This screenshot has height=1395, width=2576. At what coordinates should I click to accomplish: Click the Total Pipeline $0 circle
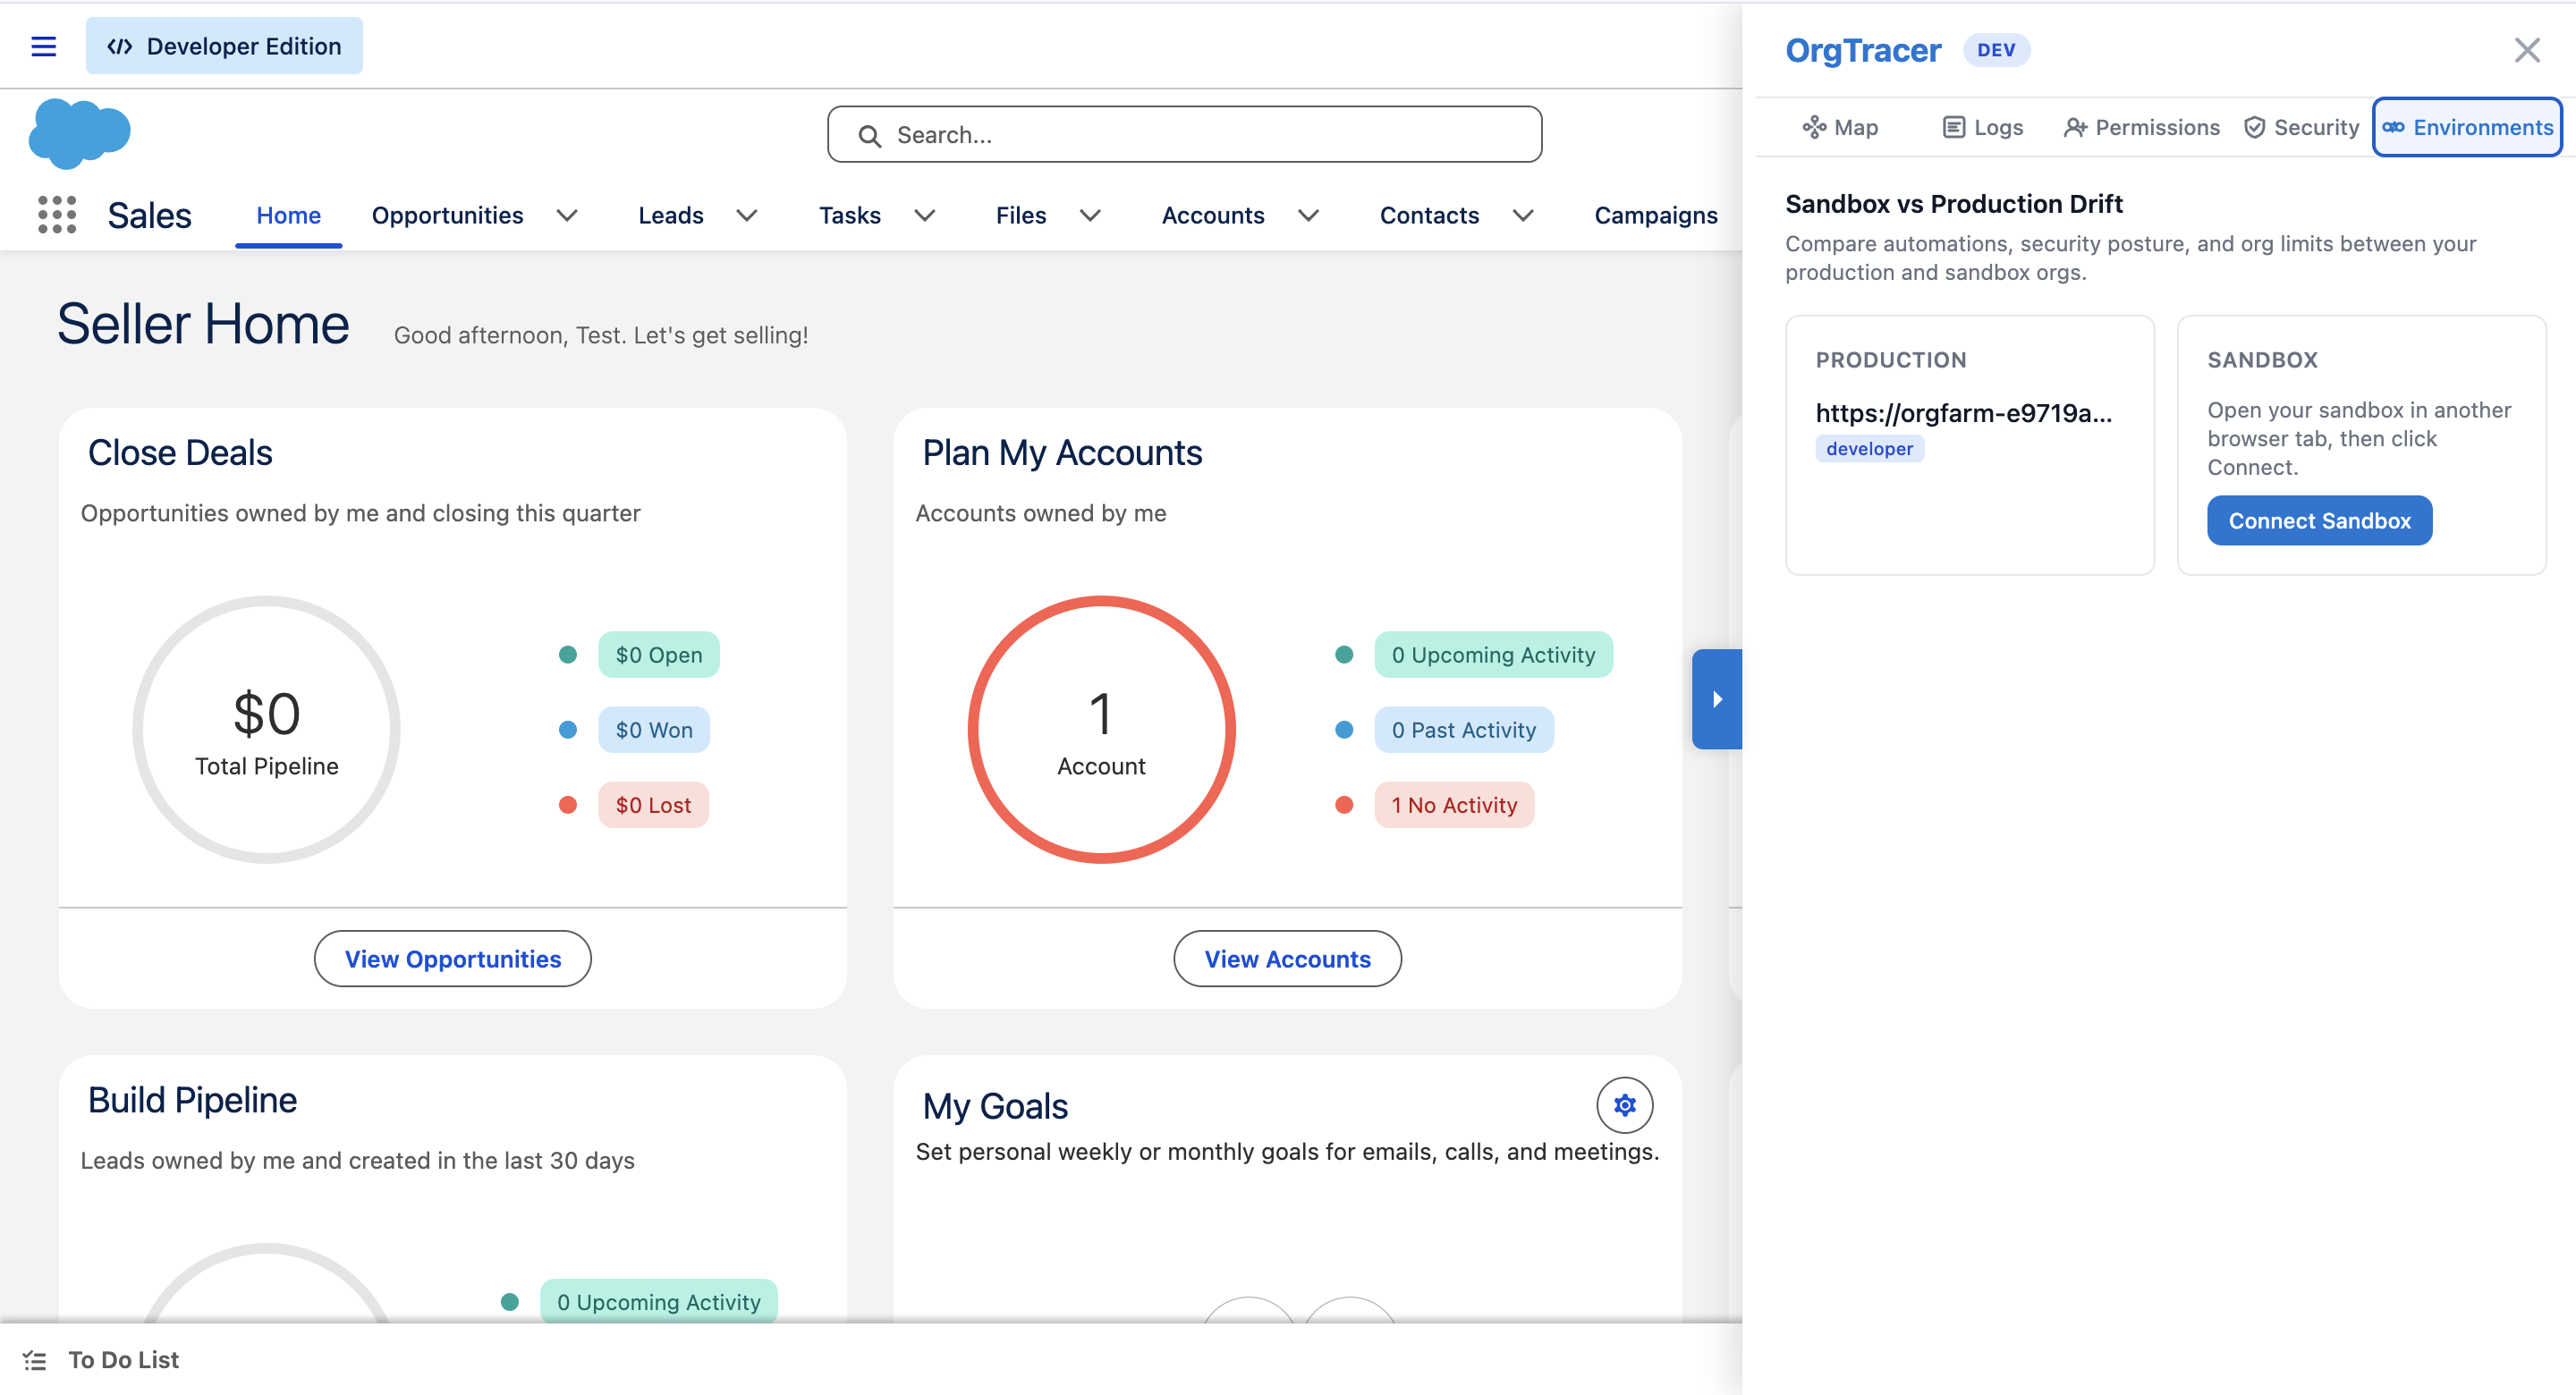(x=266, y=729)
